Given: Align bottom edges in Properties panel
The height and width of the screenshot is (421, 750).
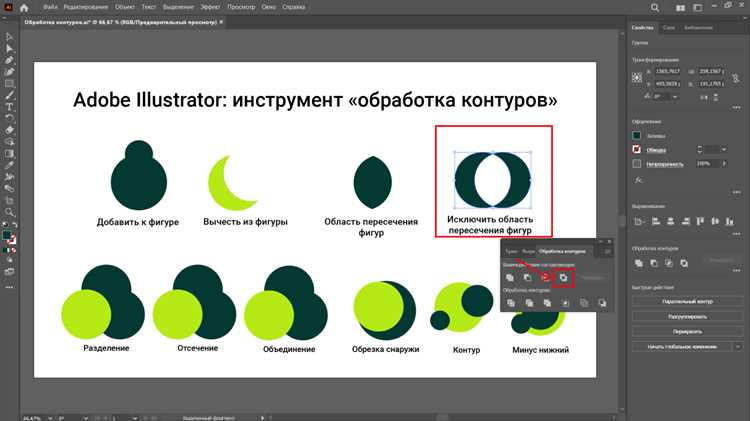Looking at the screenshot, I should pyautogui.click(x=729, y=222).
